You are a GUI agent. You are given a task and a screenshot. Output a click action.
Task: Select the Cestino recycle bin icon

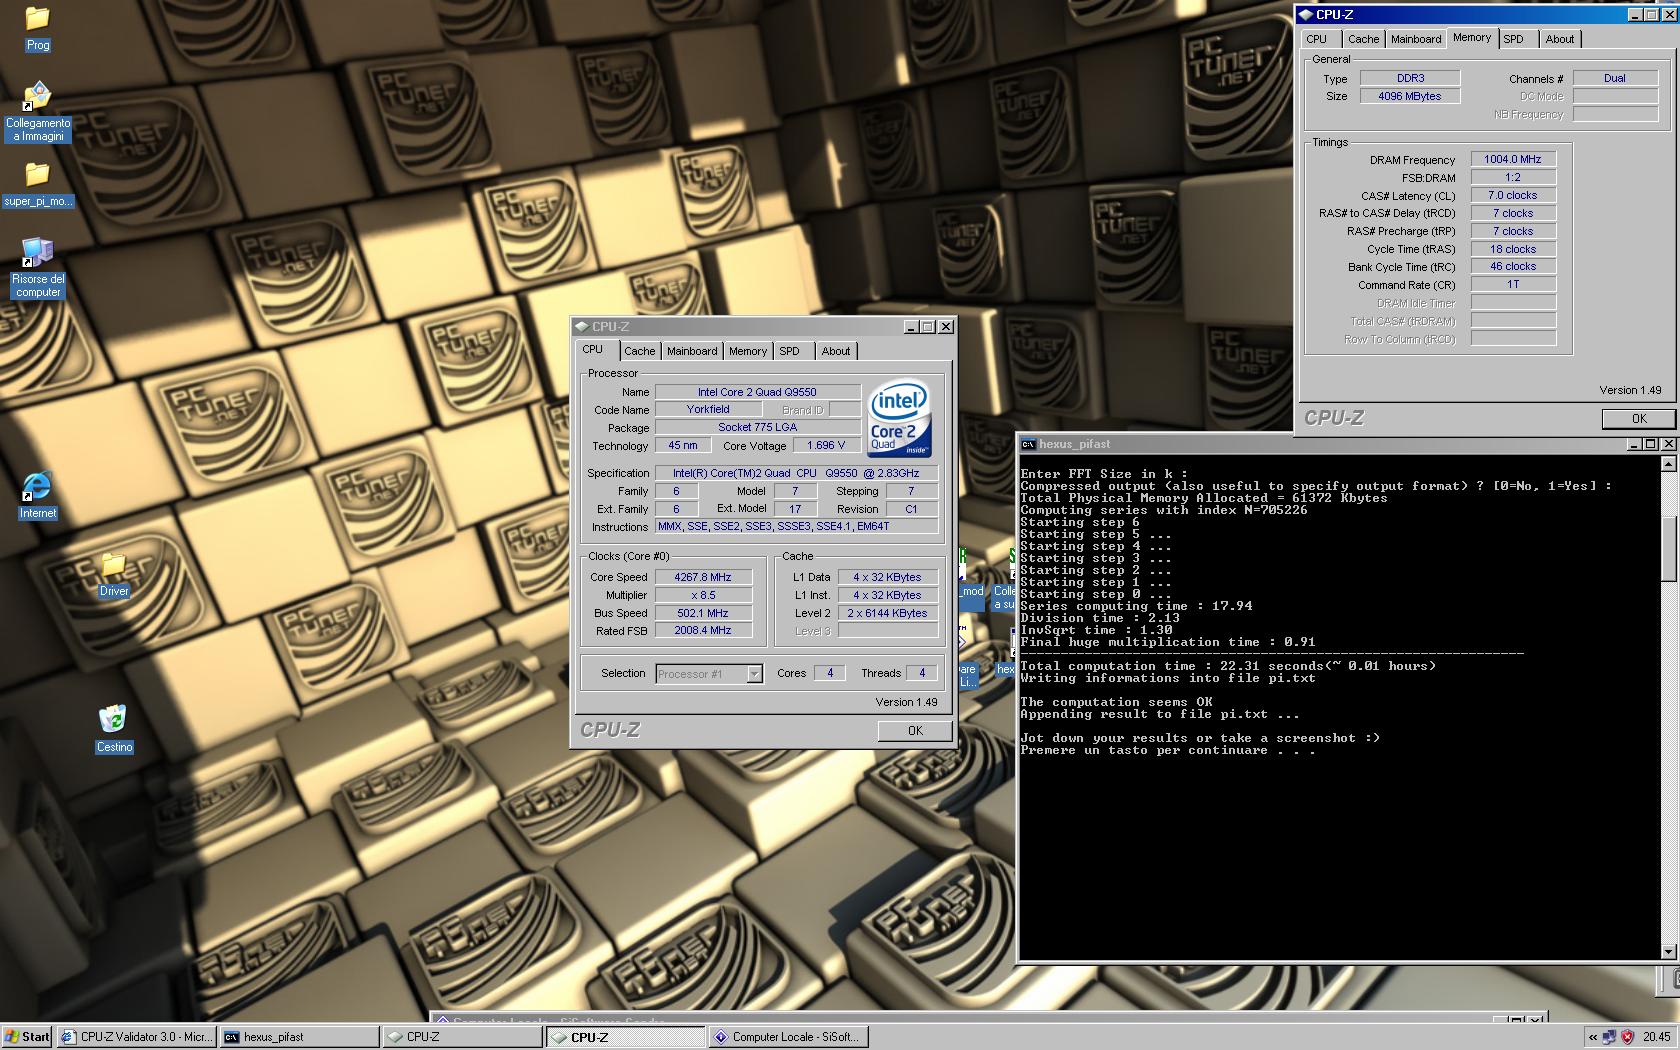(113, 720)
